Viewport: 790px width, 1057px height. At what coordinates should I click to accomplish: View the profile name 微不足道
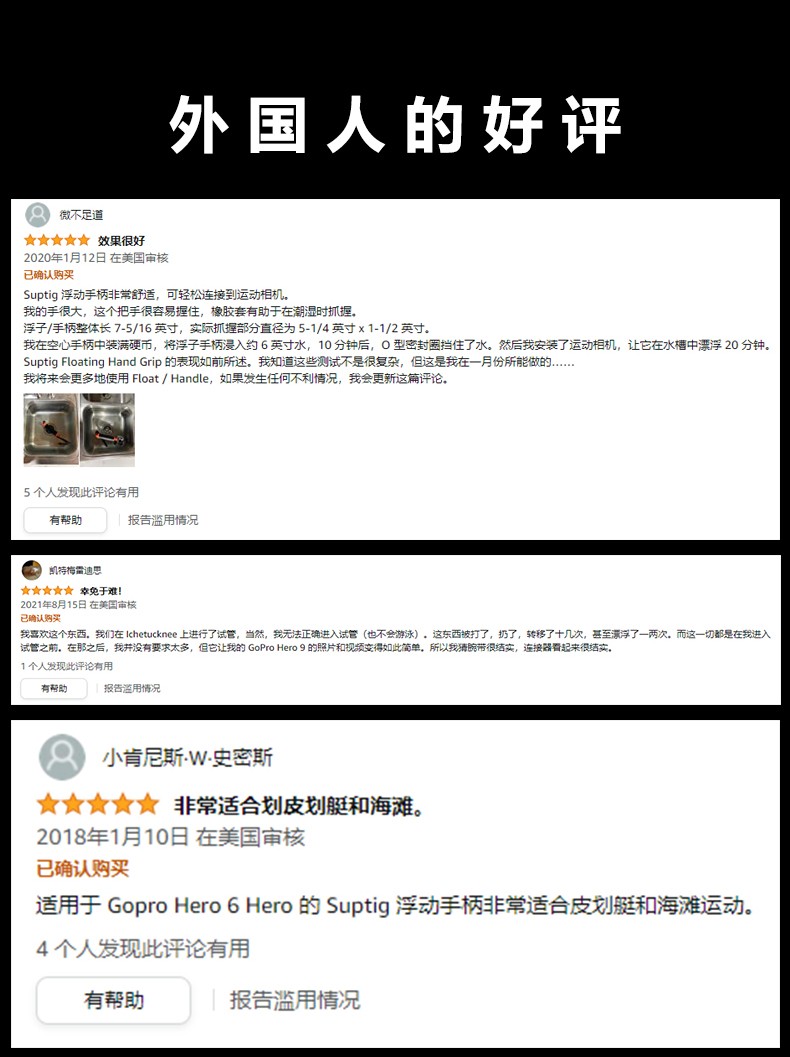[x=82, y=215]
